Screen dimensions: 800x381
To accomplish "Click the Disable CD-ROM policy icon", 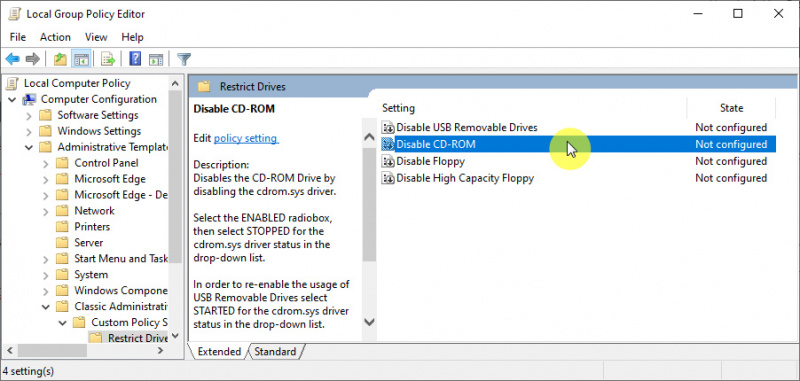I will tap(388, 144).
